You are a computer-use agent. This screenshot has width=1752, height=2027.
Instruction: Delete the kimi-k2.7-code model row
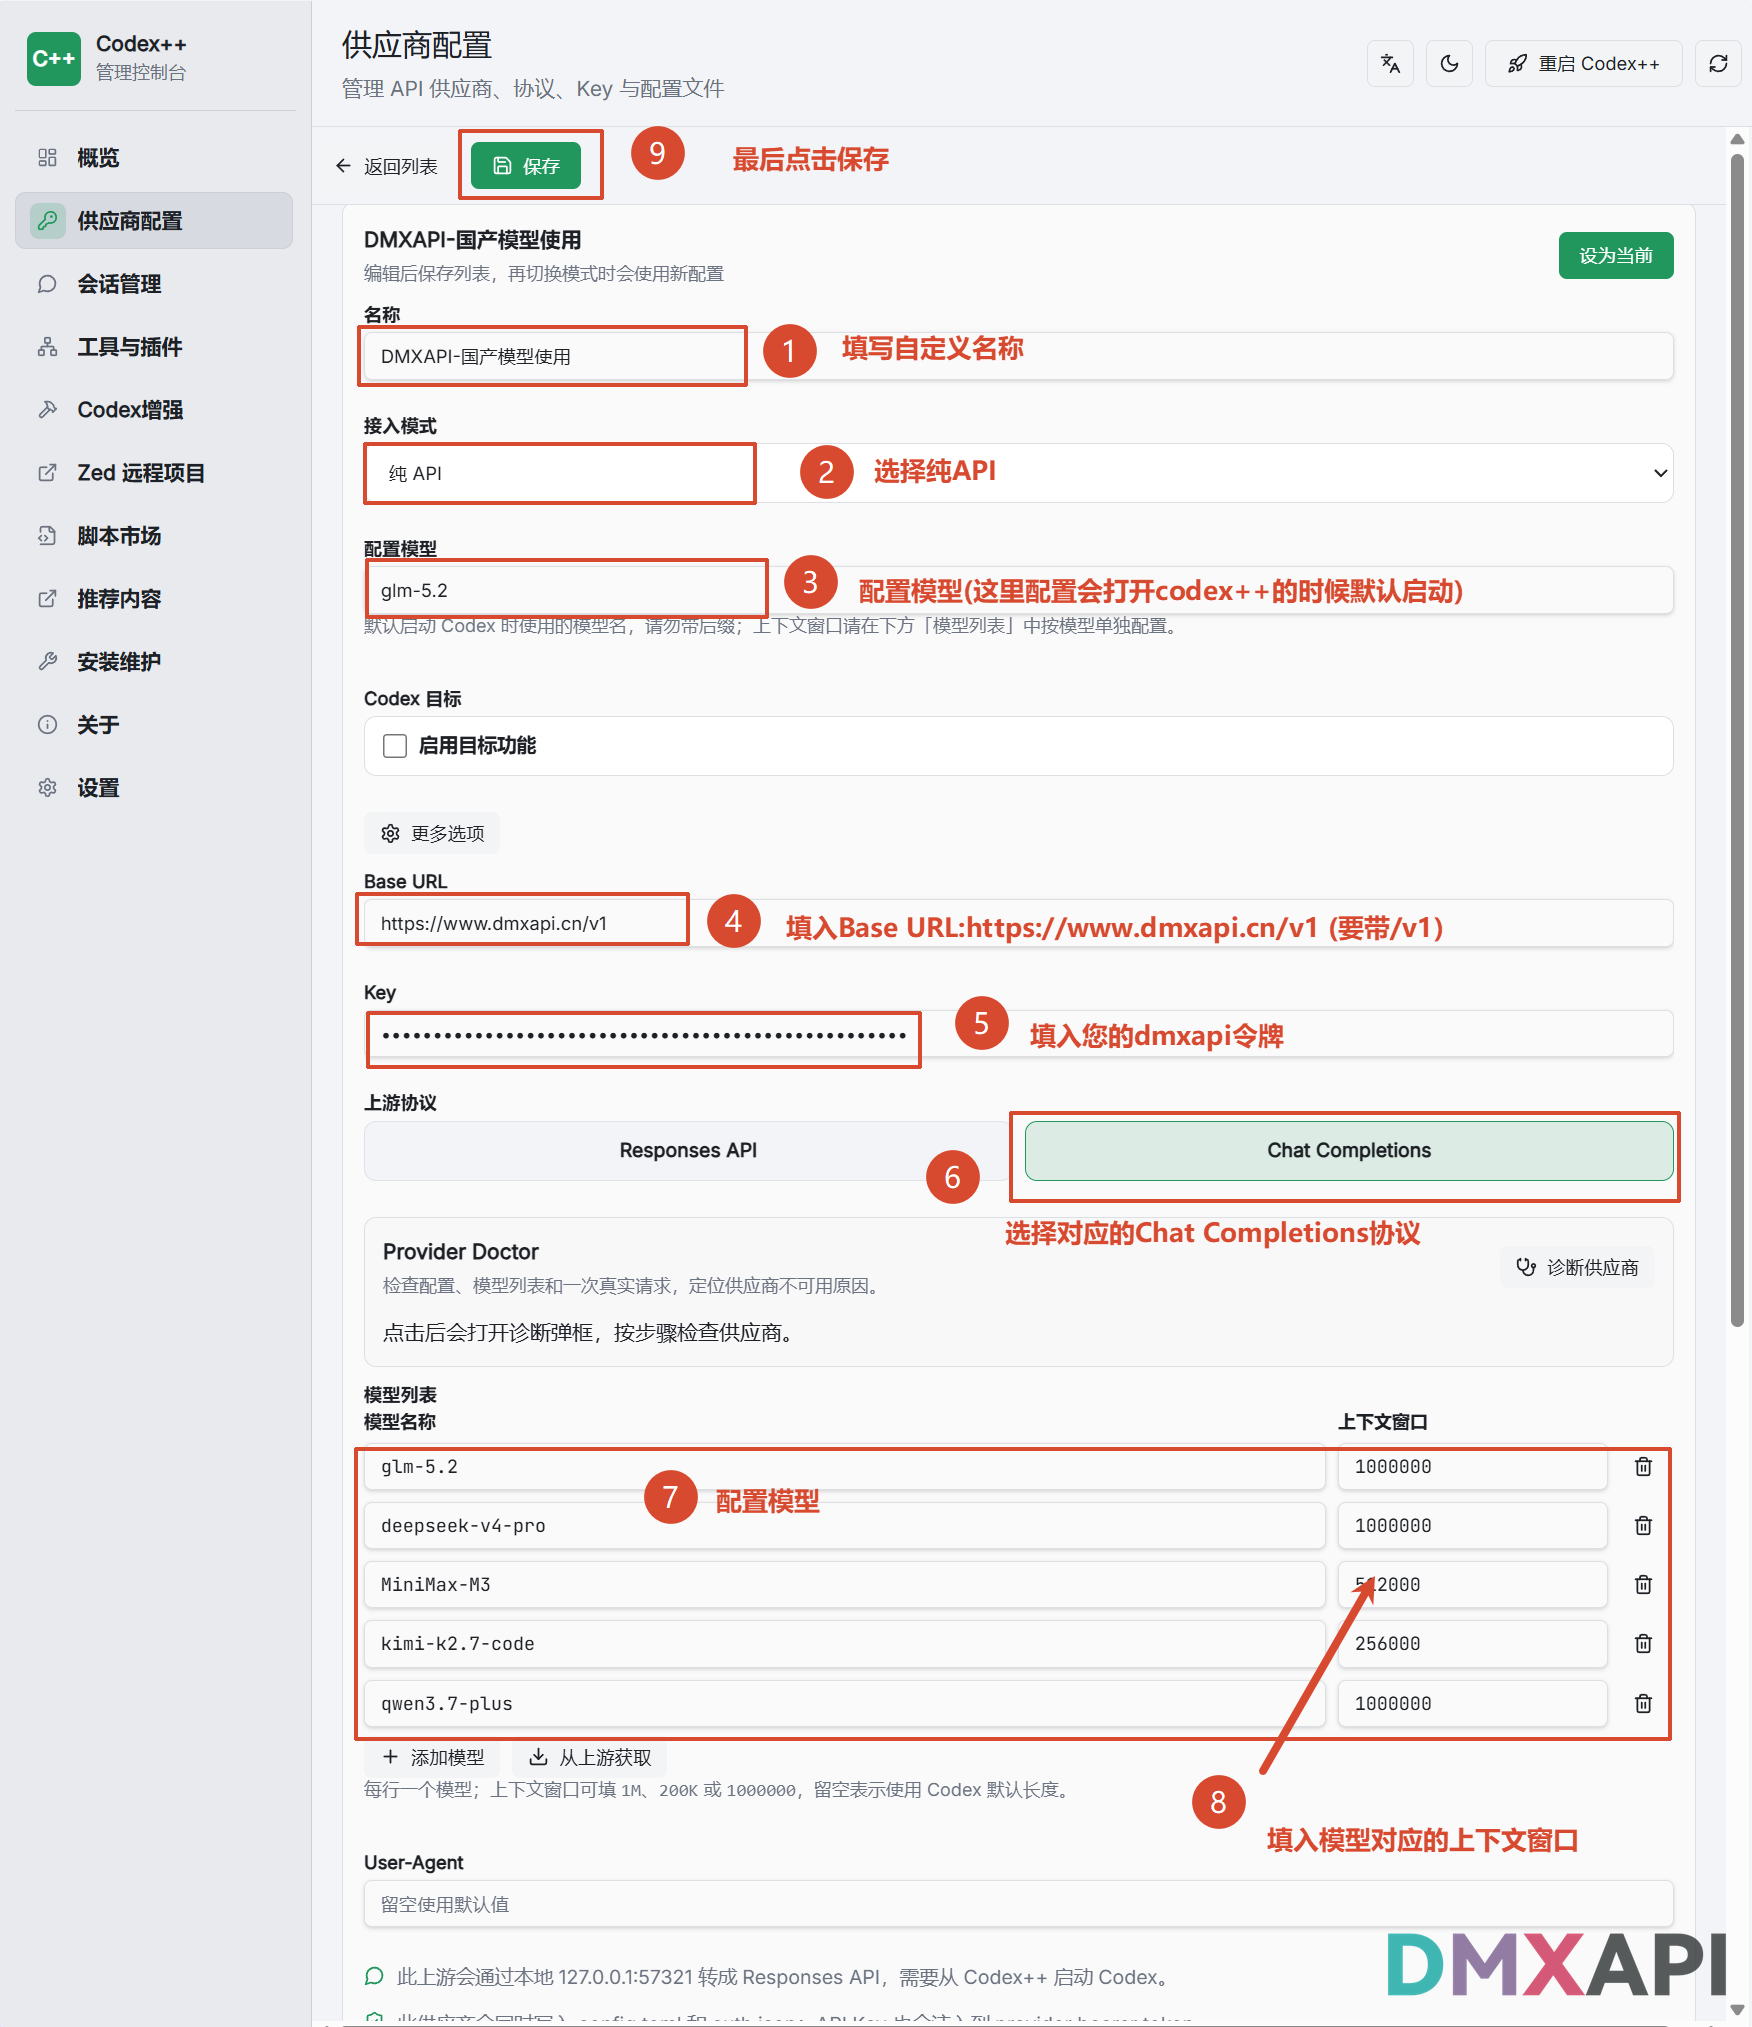1643,1644
